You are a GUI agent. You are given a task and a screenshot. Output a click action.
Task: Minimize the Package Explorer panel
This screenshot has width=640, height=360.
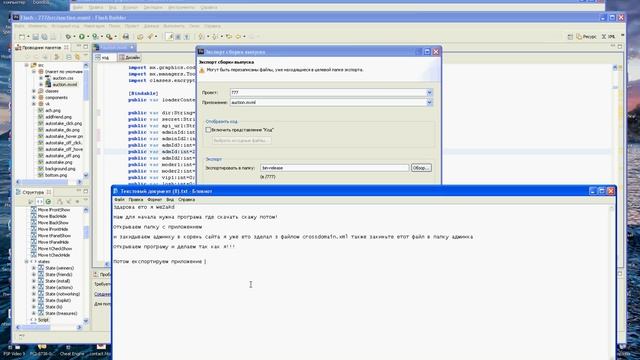click(x=79, y=47)
